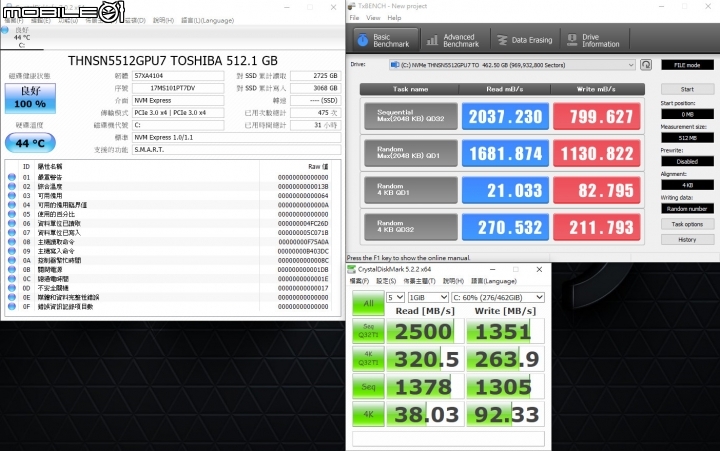Click the empty comment field in CrystalDiskMark
The image size is (720, 451).
448,439
